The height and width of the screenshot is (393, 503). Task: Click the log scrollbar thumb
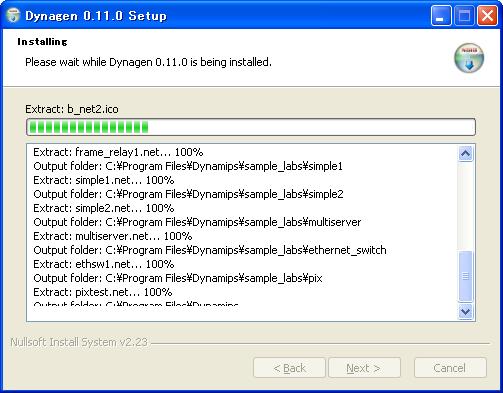(465, 276)
